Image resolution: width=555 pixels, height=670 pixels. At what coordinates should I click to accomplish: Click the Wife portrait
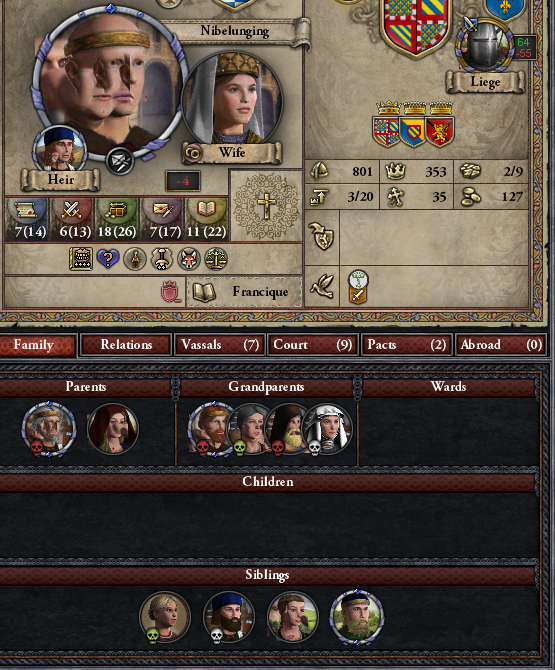tap(232, 100)
